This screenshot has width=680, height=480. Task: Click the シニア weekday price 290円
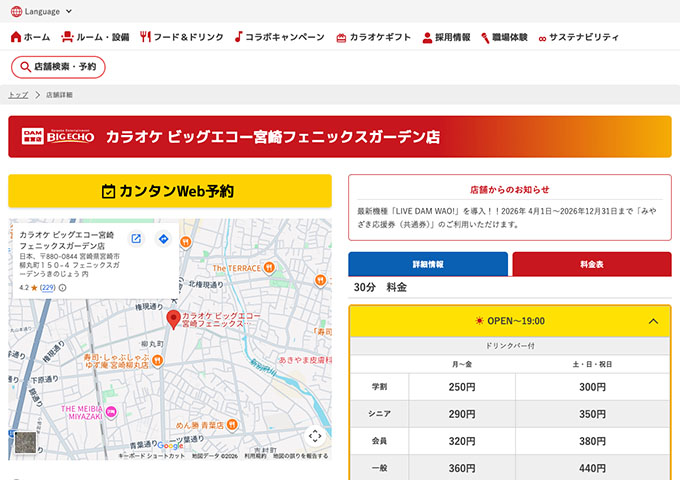coord(462,414)
